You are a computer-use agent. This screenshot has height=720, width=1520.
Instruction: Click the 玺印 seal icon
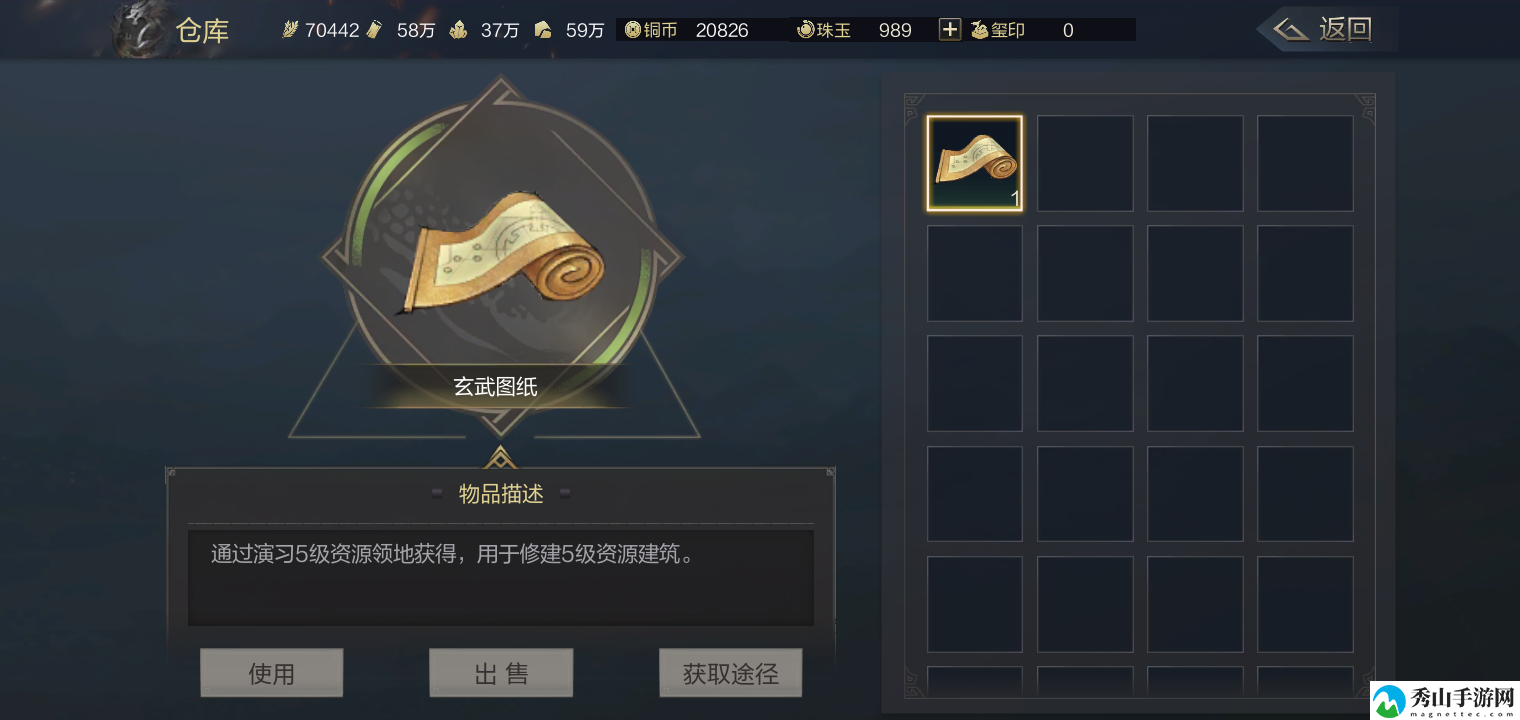point(979,30)
